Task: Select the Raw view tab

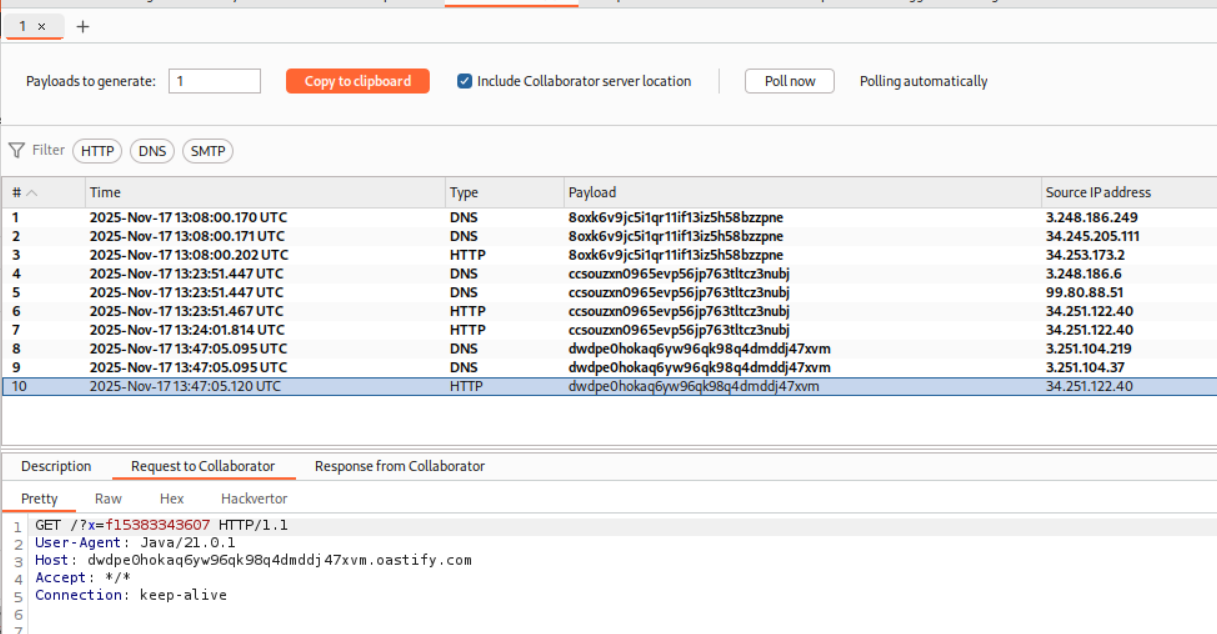Action: coord(108,498)
